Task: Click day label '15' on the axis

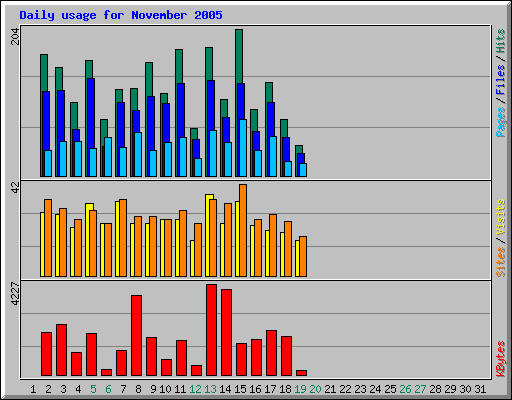Action: [x=240, y=389]
